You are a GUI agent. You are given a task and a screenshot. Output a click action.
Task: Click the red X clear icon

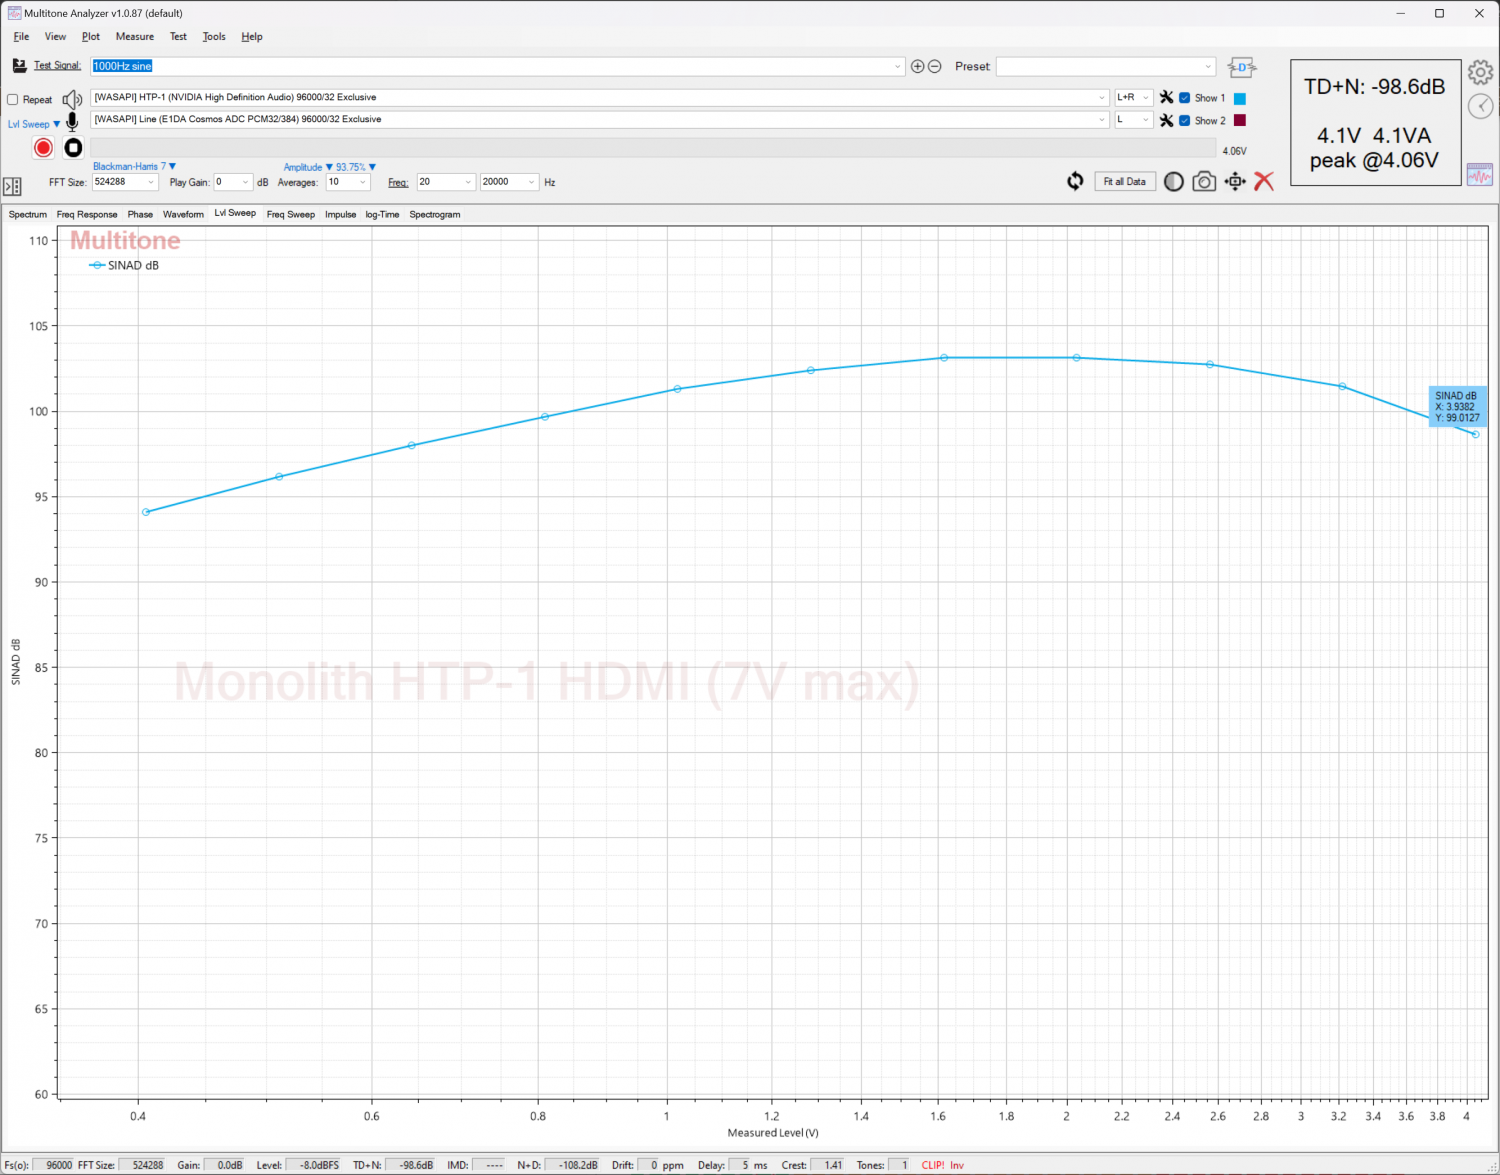pos(1264,181)
